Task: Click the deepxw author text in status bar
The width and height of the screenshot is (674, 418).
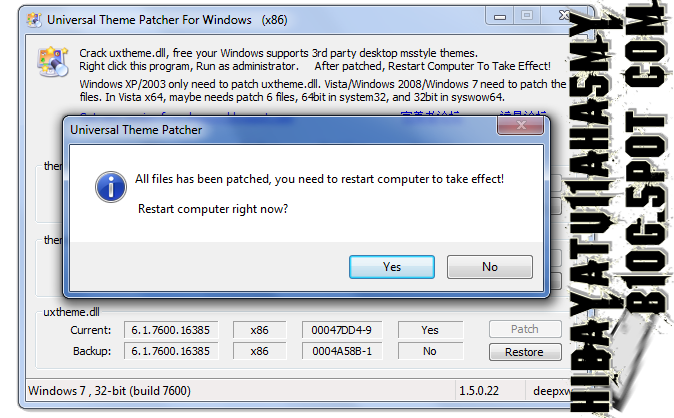Action: tap(552, 391)
